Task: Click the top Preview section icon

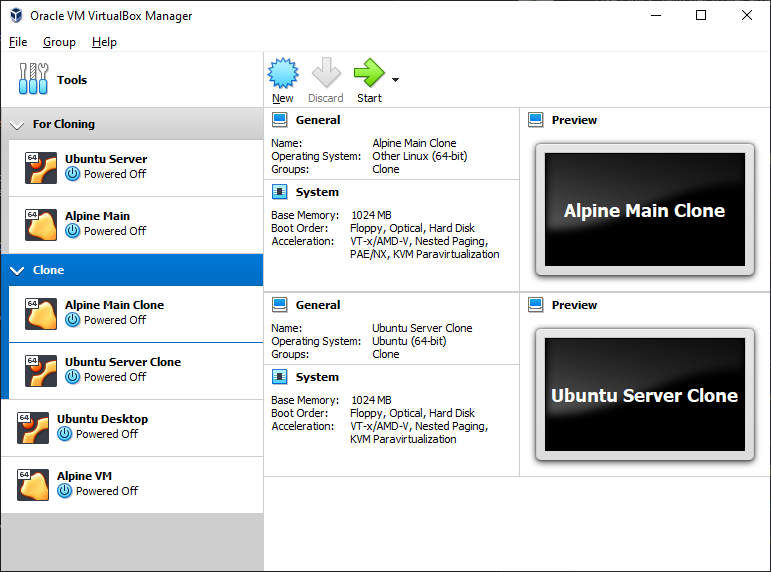Action: click(535, 120)
